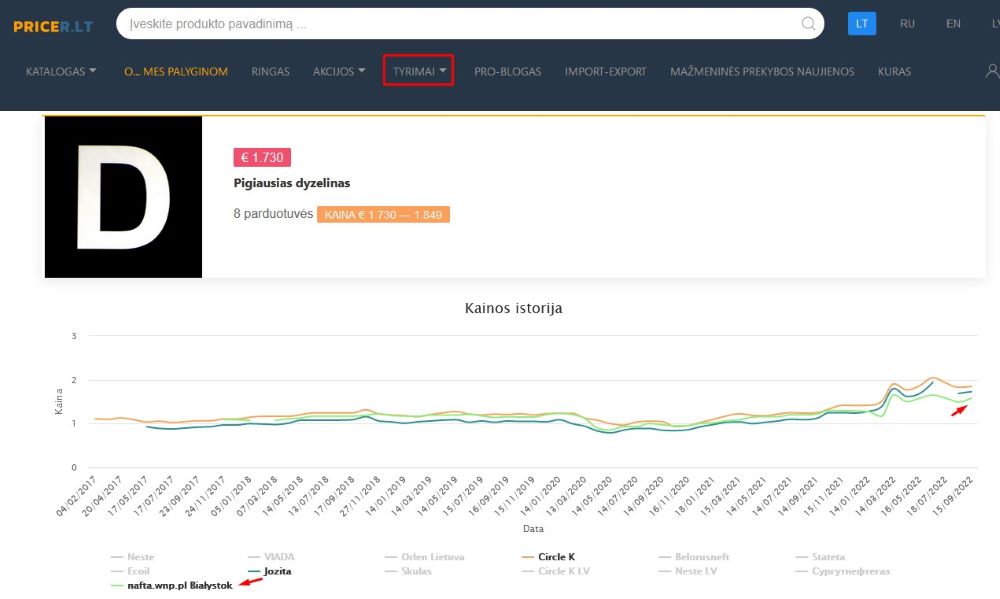Focus the product name search field
The image size is (1000, 599).
pos(470,24)
